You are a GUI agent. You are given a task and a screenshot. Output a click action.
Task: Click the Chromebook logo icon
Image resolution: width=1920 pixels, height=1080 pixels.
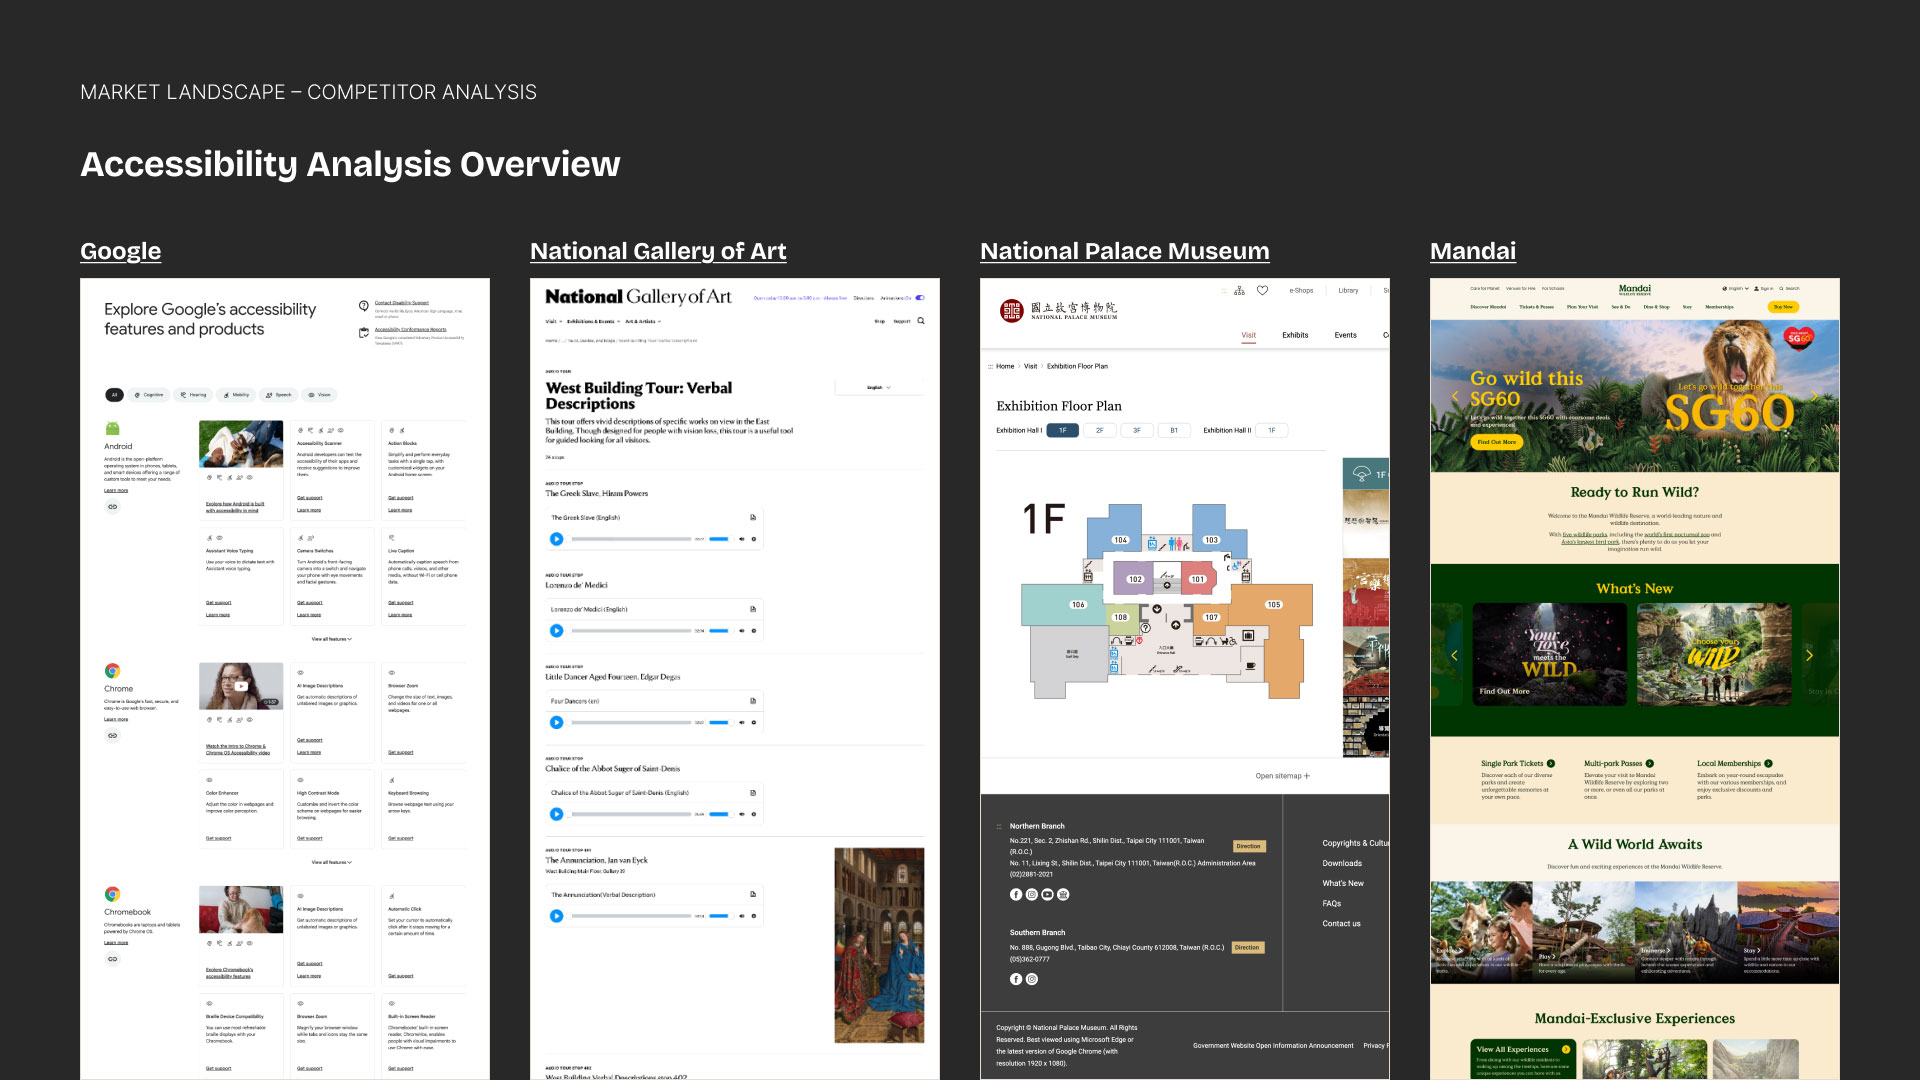tap(112, 894)
